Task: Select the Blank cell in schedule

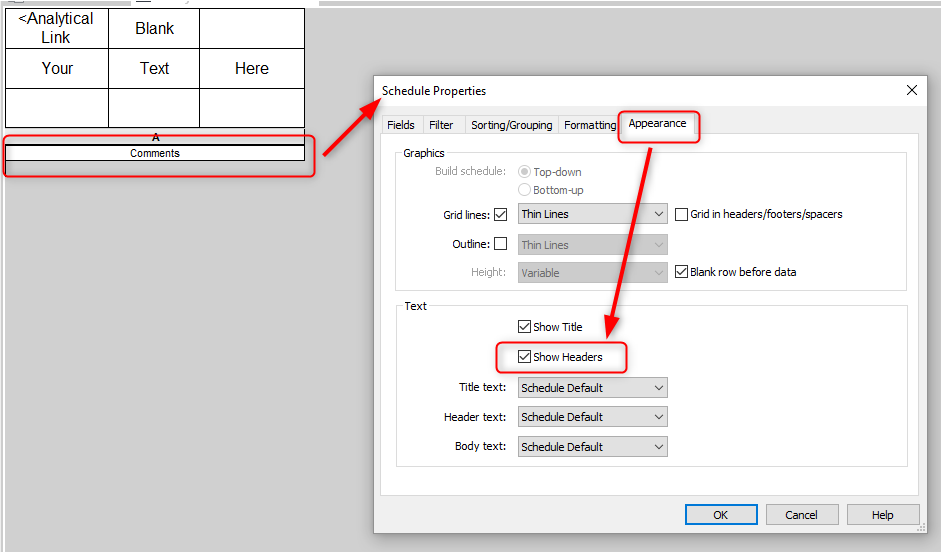Action: pyautogui.click(x=154, y=28)
